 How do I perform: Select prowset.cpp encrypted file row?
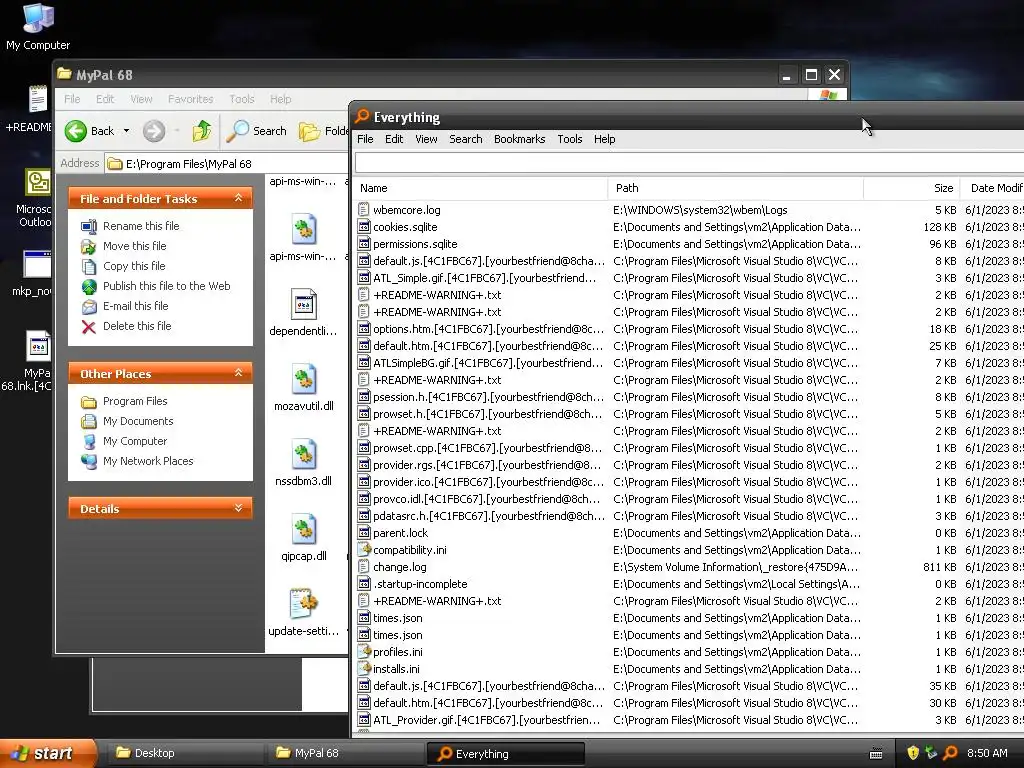689,447
